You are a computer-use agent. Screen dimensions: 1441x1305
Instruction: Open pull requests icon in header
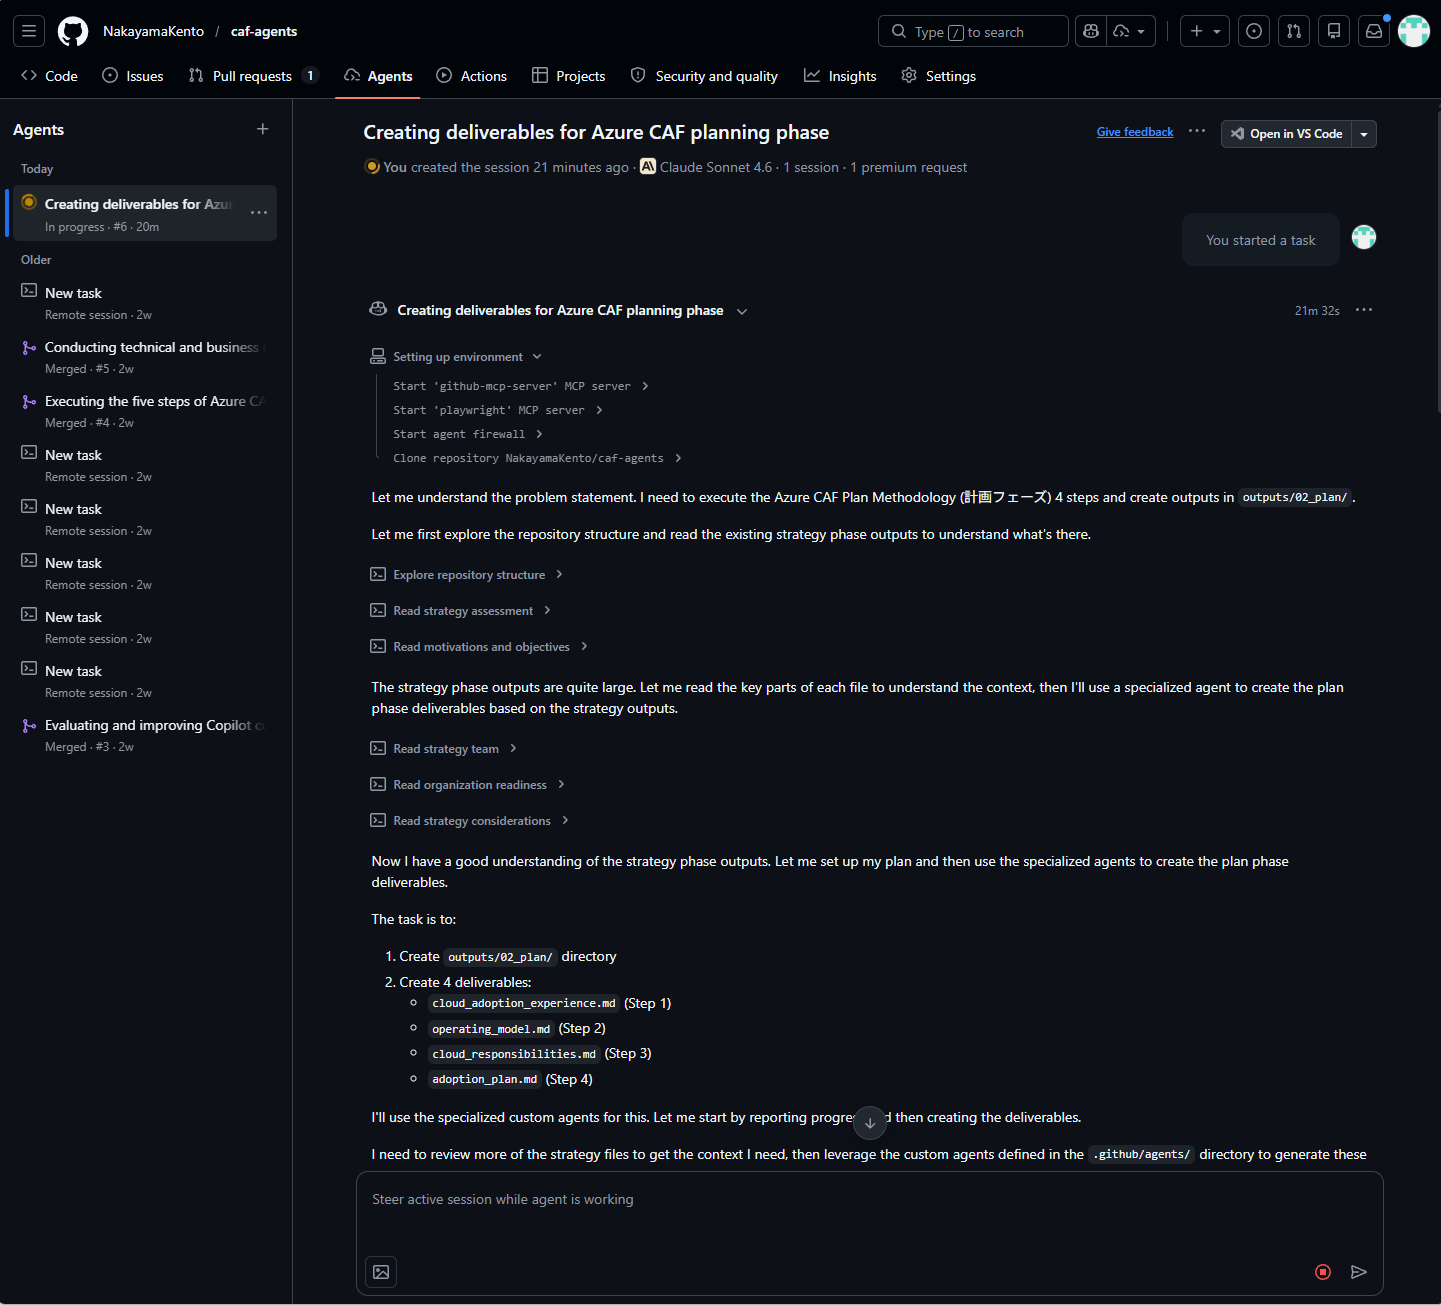(x=1294, y=31)
